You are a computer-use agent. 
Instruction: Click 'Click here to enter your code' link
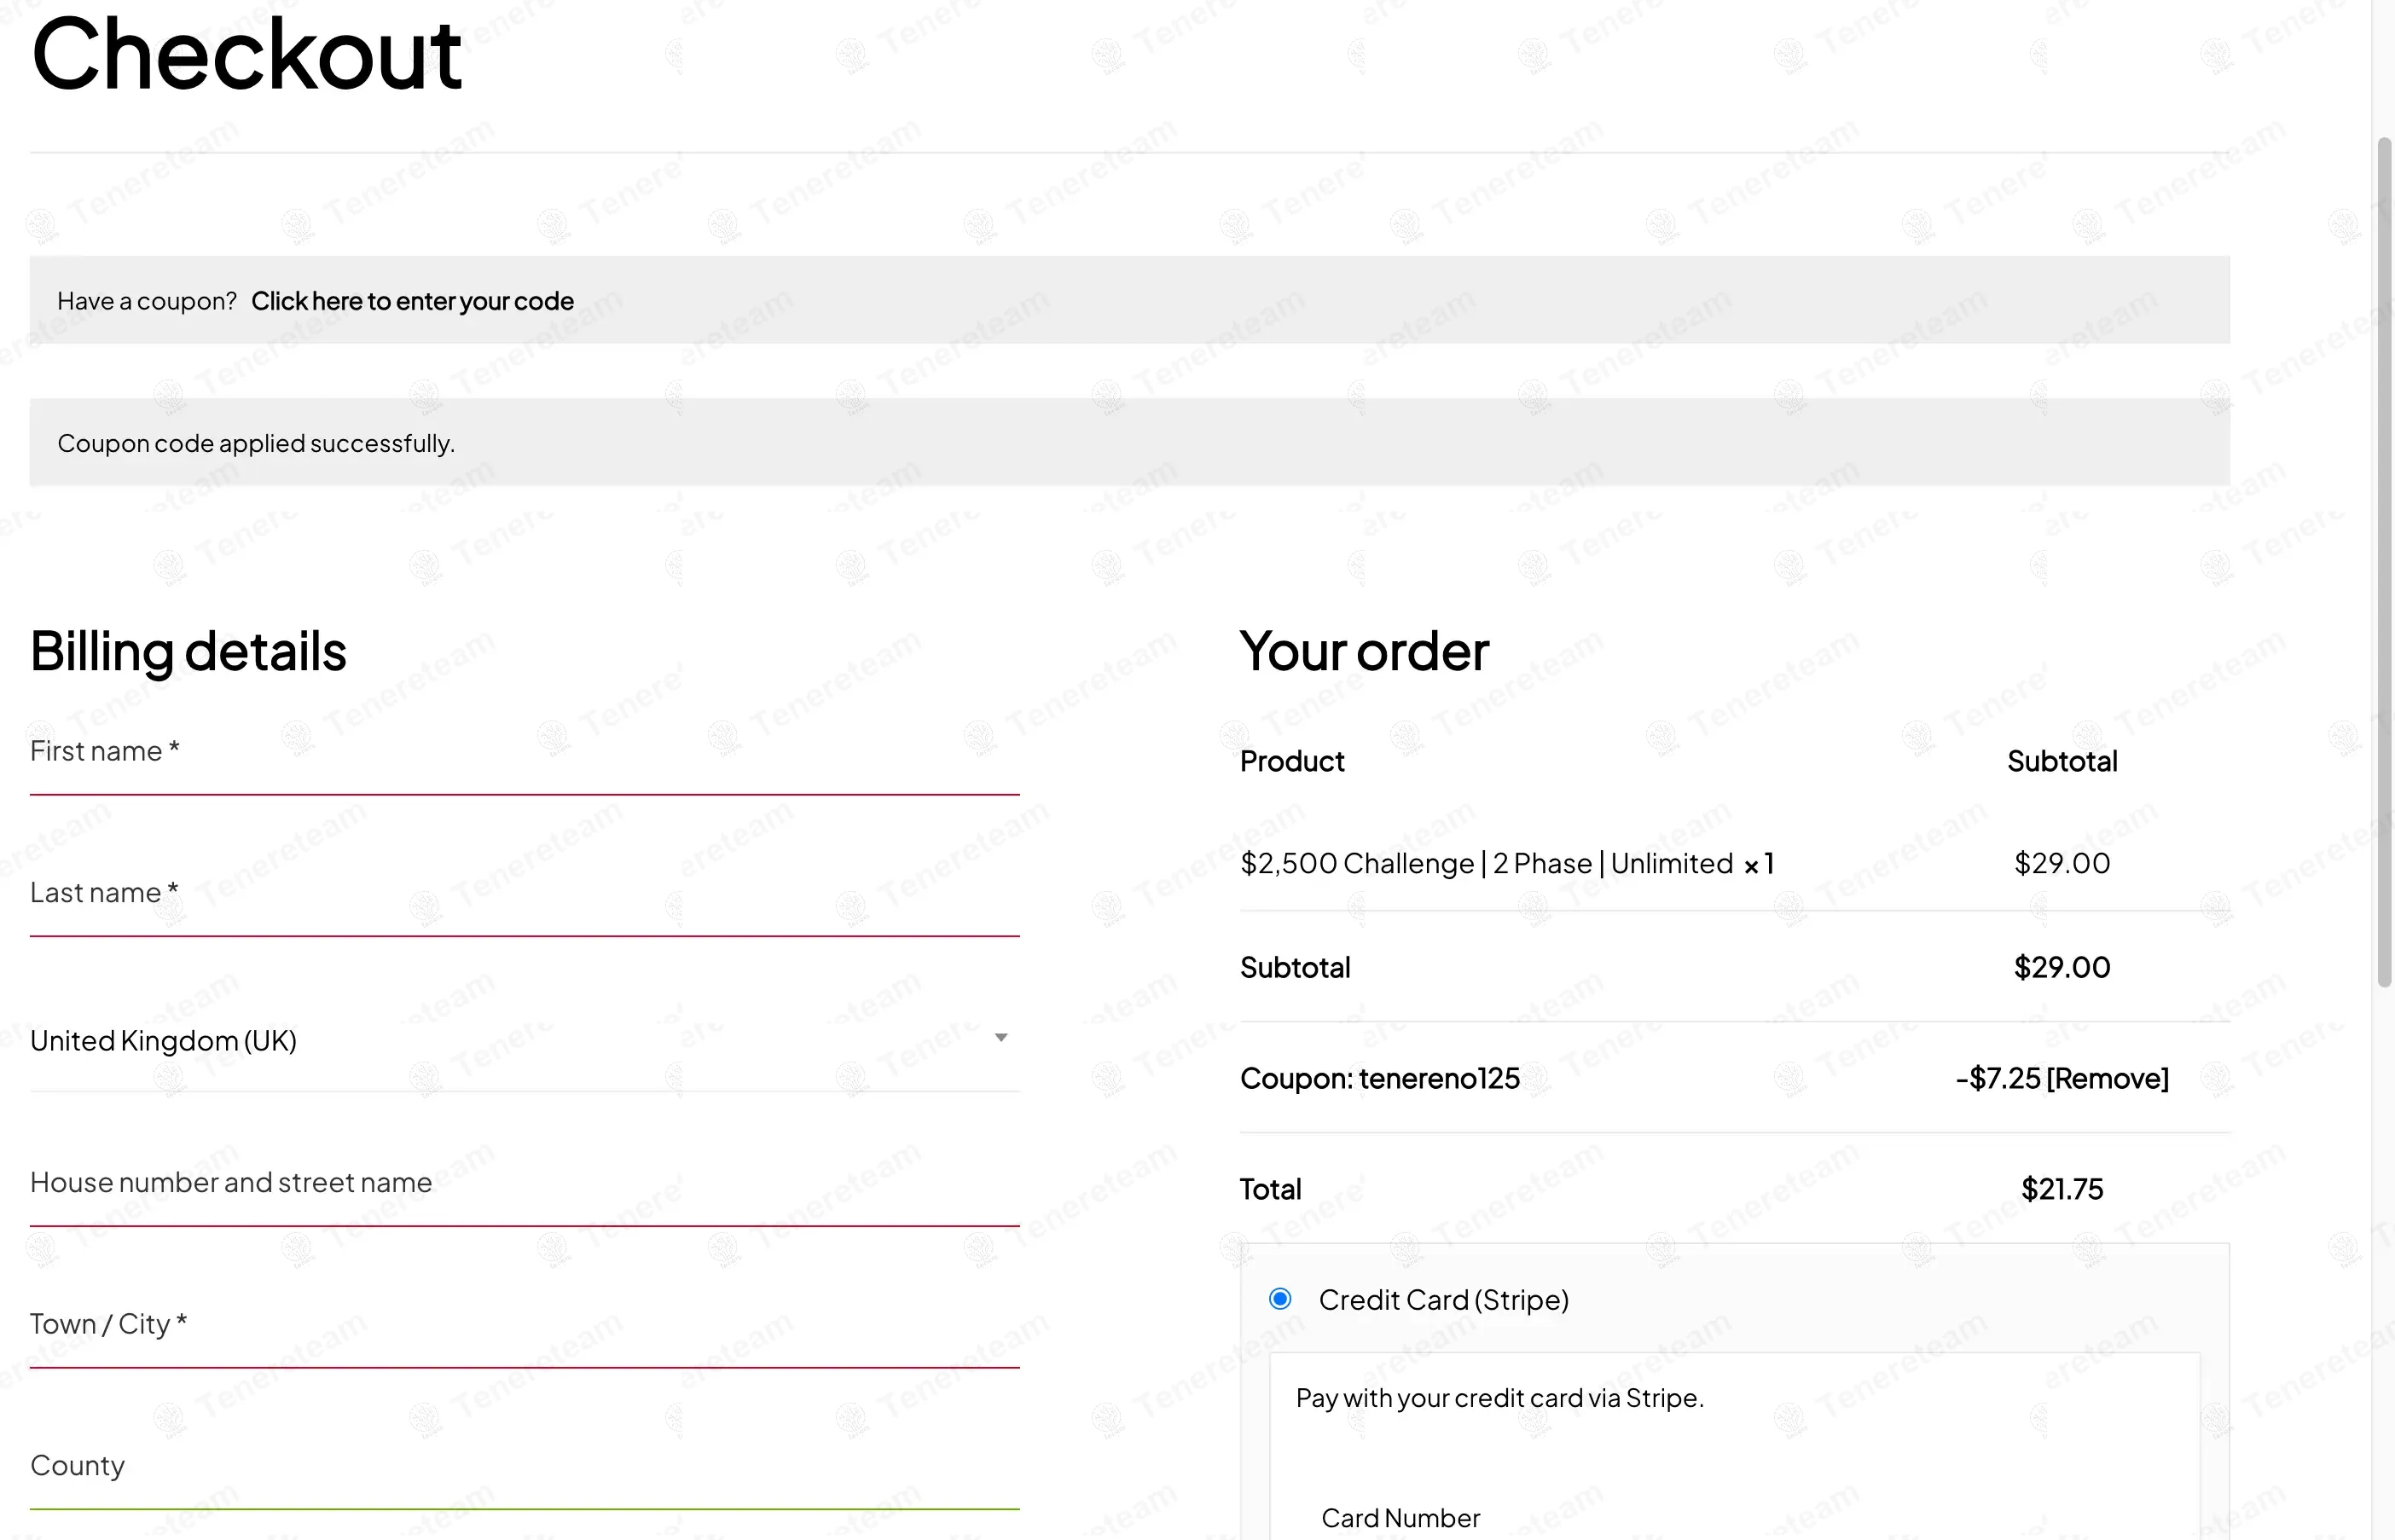coord(412,301)
